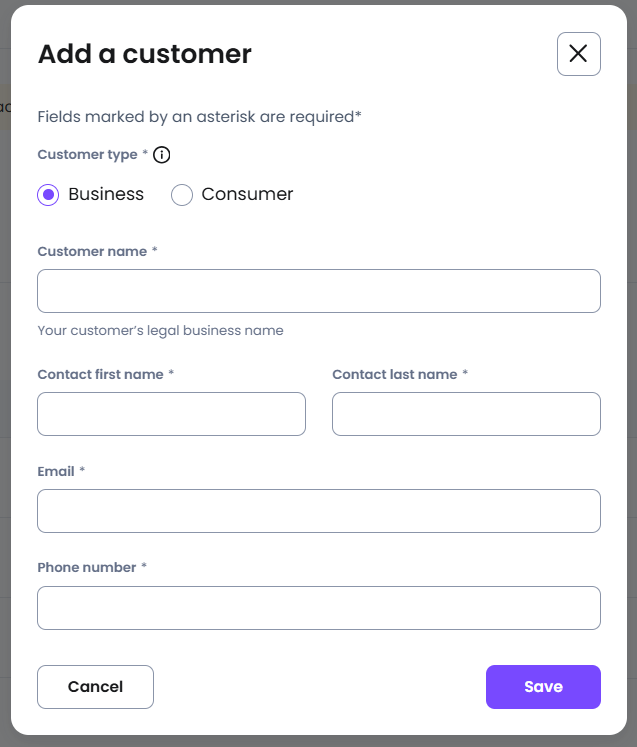This screenshot has height=747, width=637.
Task: Click the Contact last name label
Action: [395, 374]
